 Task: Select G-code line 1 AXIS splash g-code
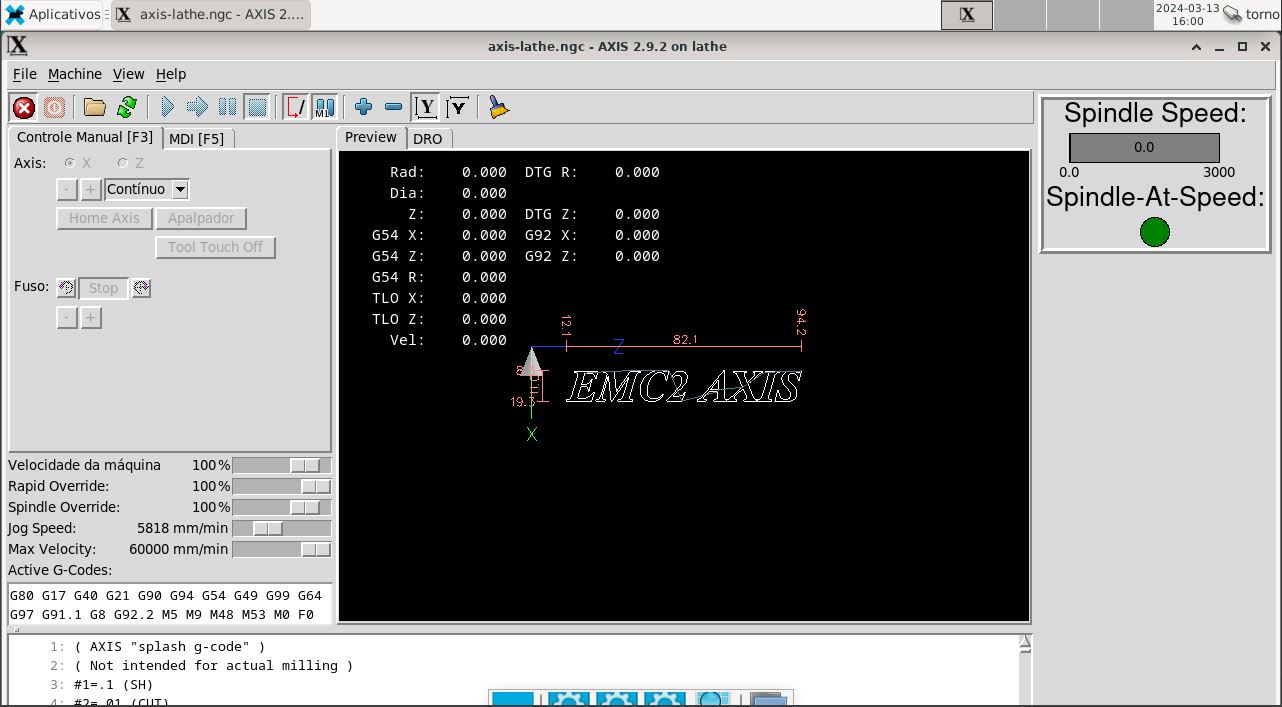(x=170, y=646)
